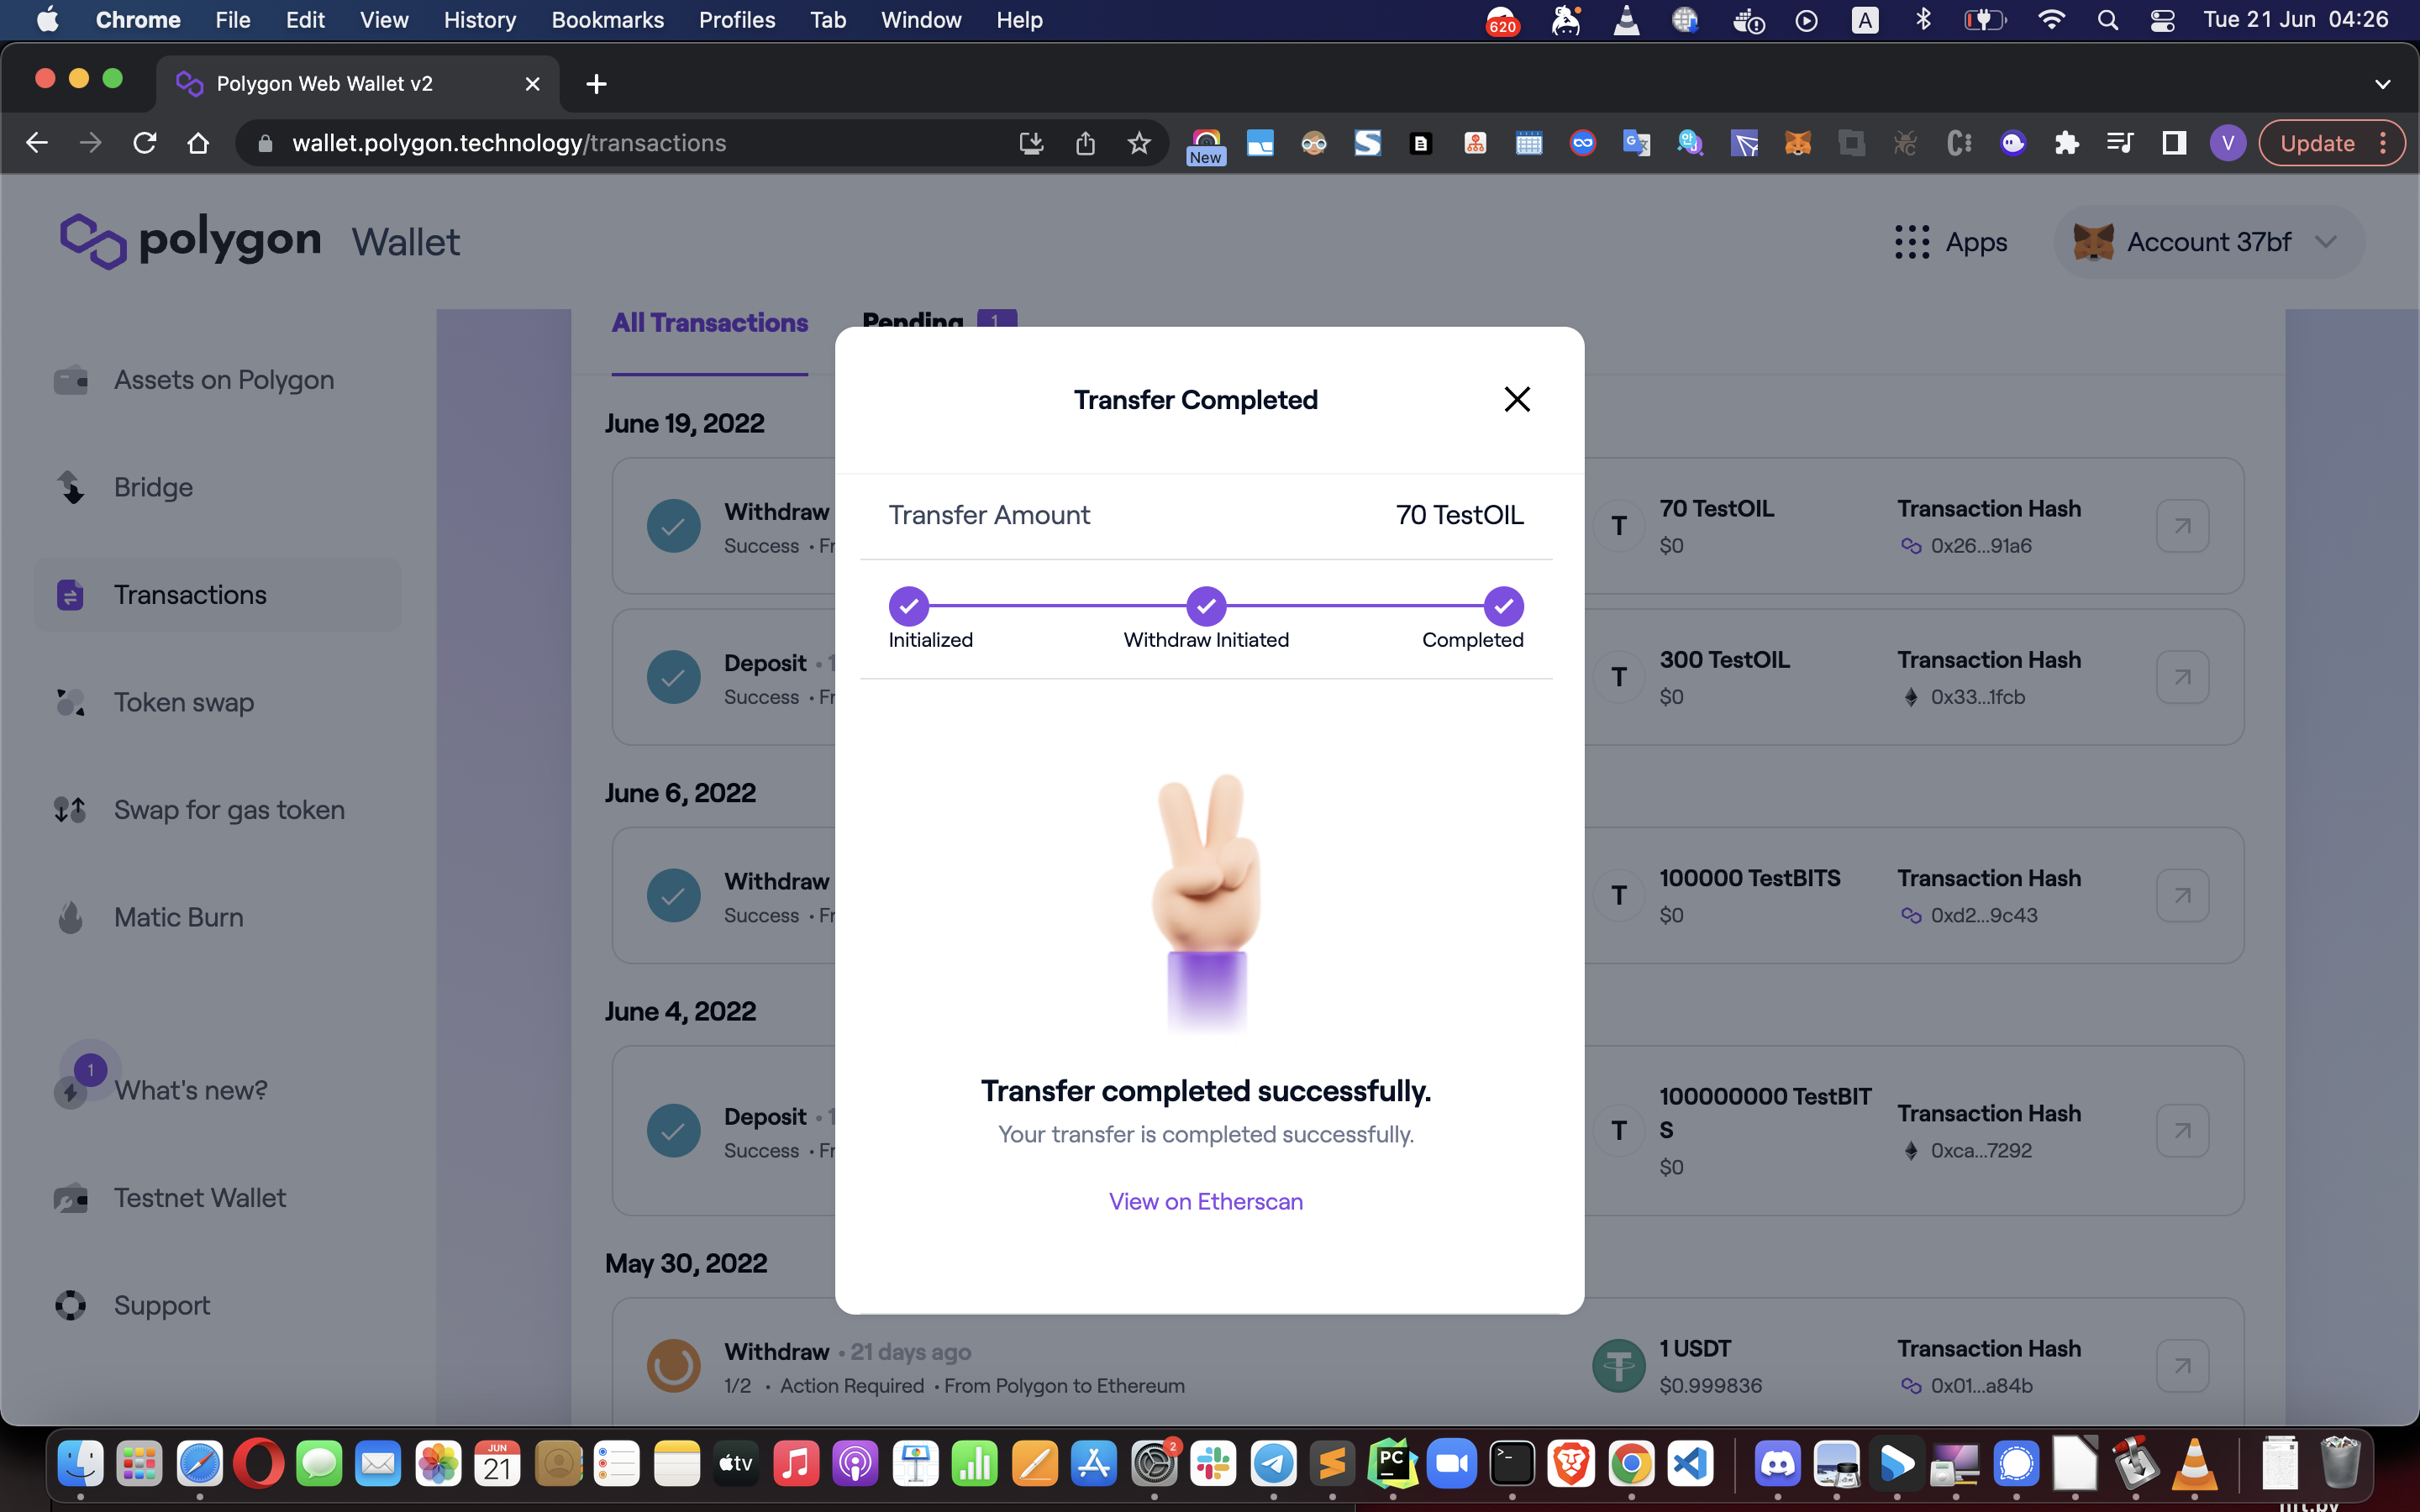Viewport: 2420px width, 1512px height.
Task: Open Chrome three-dot menu
Action: (2384, 143)
